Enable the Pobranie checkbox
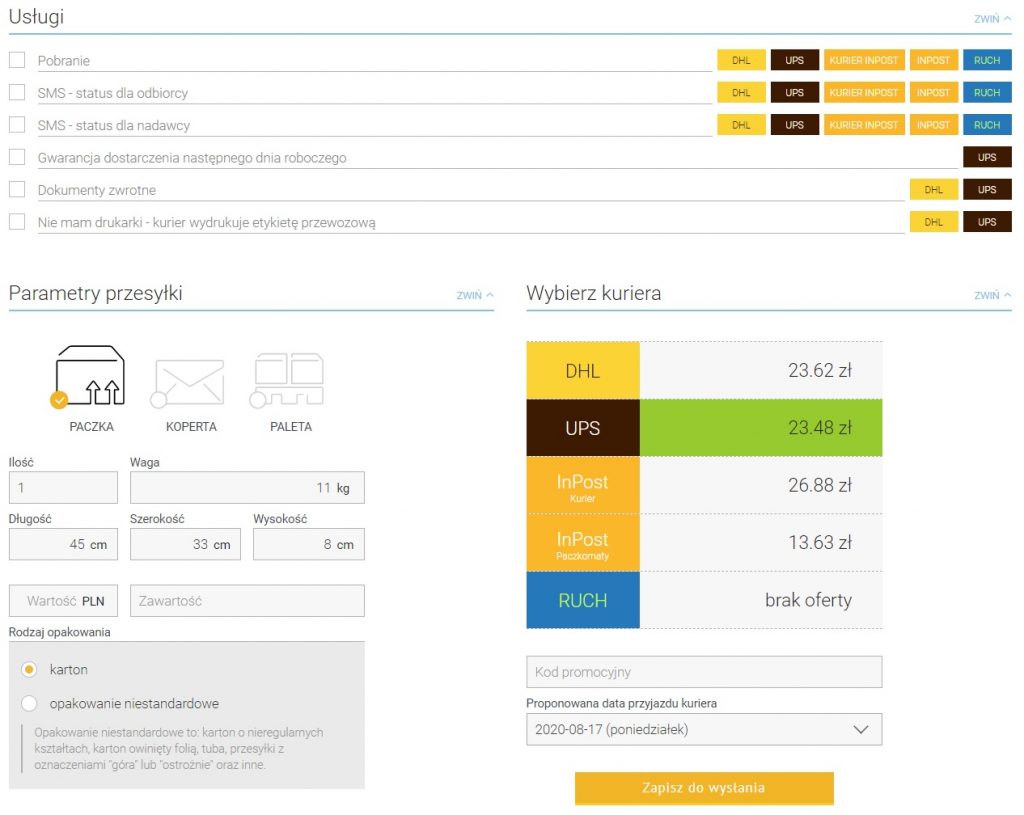This screenshot has height=815, width=1024. (x=17, y=60)
